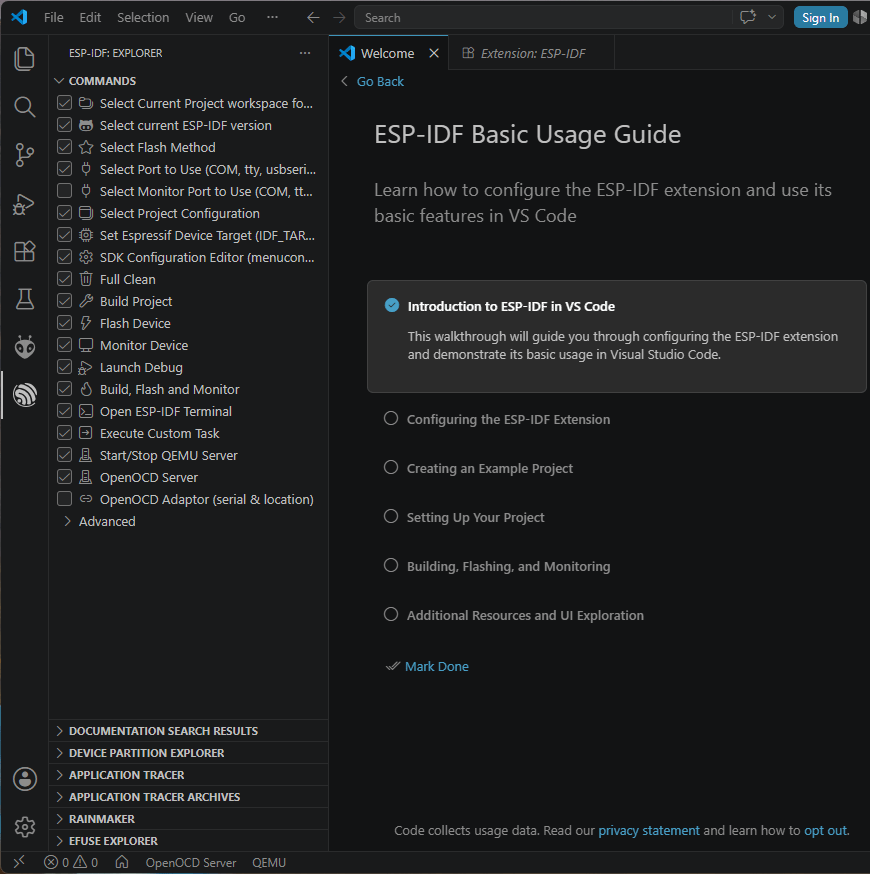The width and height of the screenshot is (870, 874).
Task: Open the ESP-IDF Espressif view
Action: (x=25, y=395)
